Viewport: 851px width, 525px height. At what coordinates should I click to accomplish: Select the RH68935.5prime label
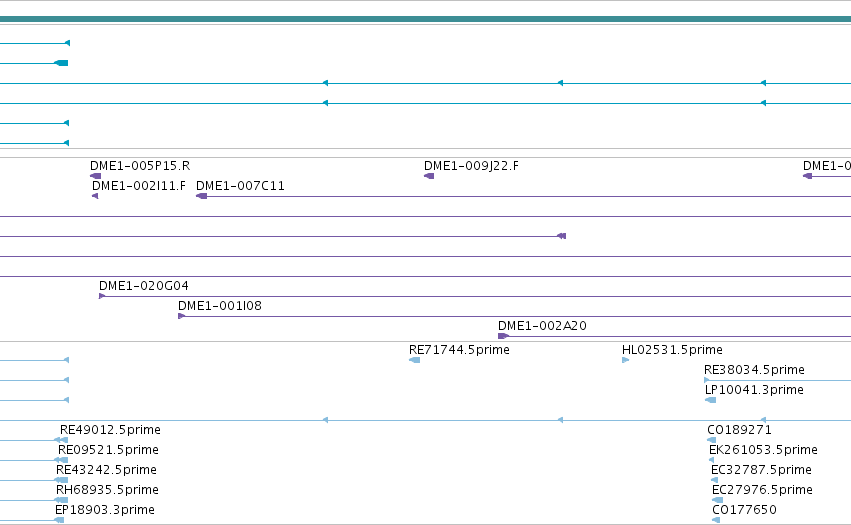[107, 490]
